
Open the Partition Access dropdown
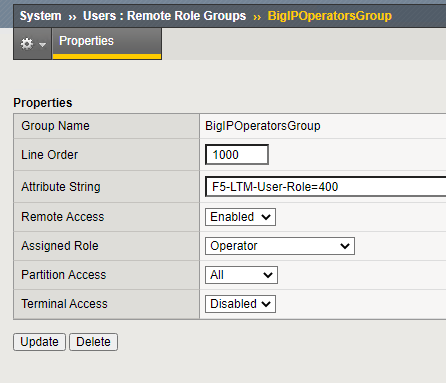tap(241, 275)
